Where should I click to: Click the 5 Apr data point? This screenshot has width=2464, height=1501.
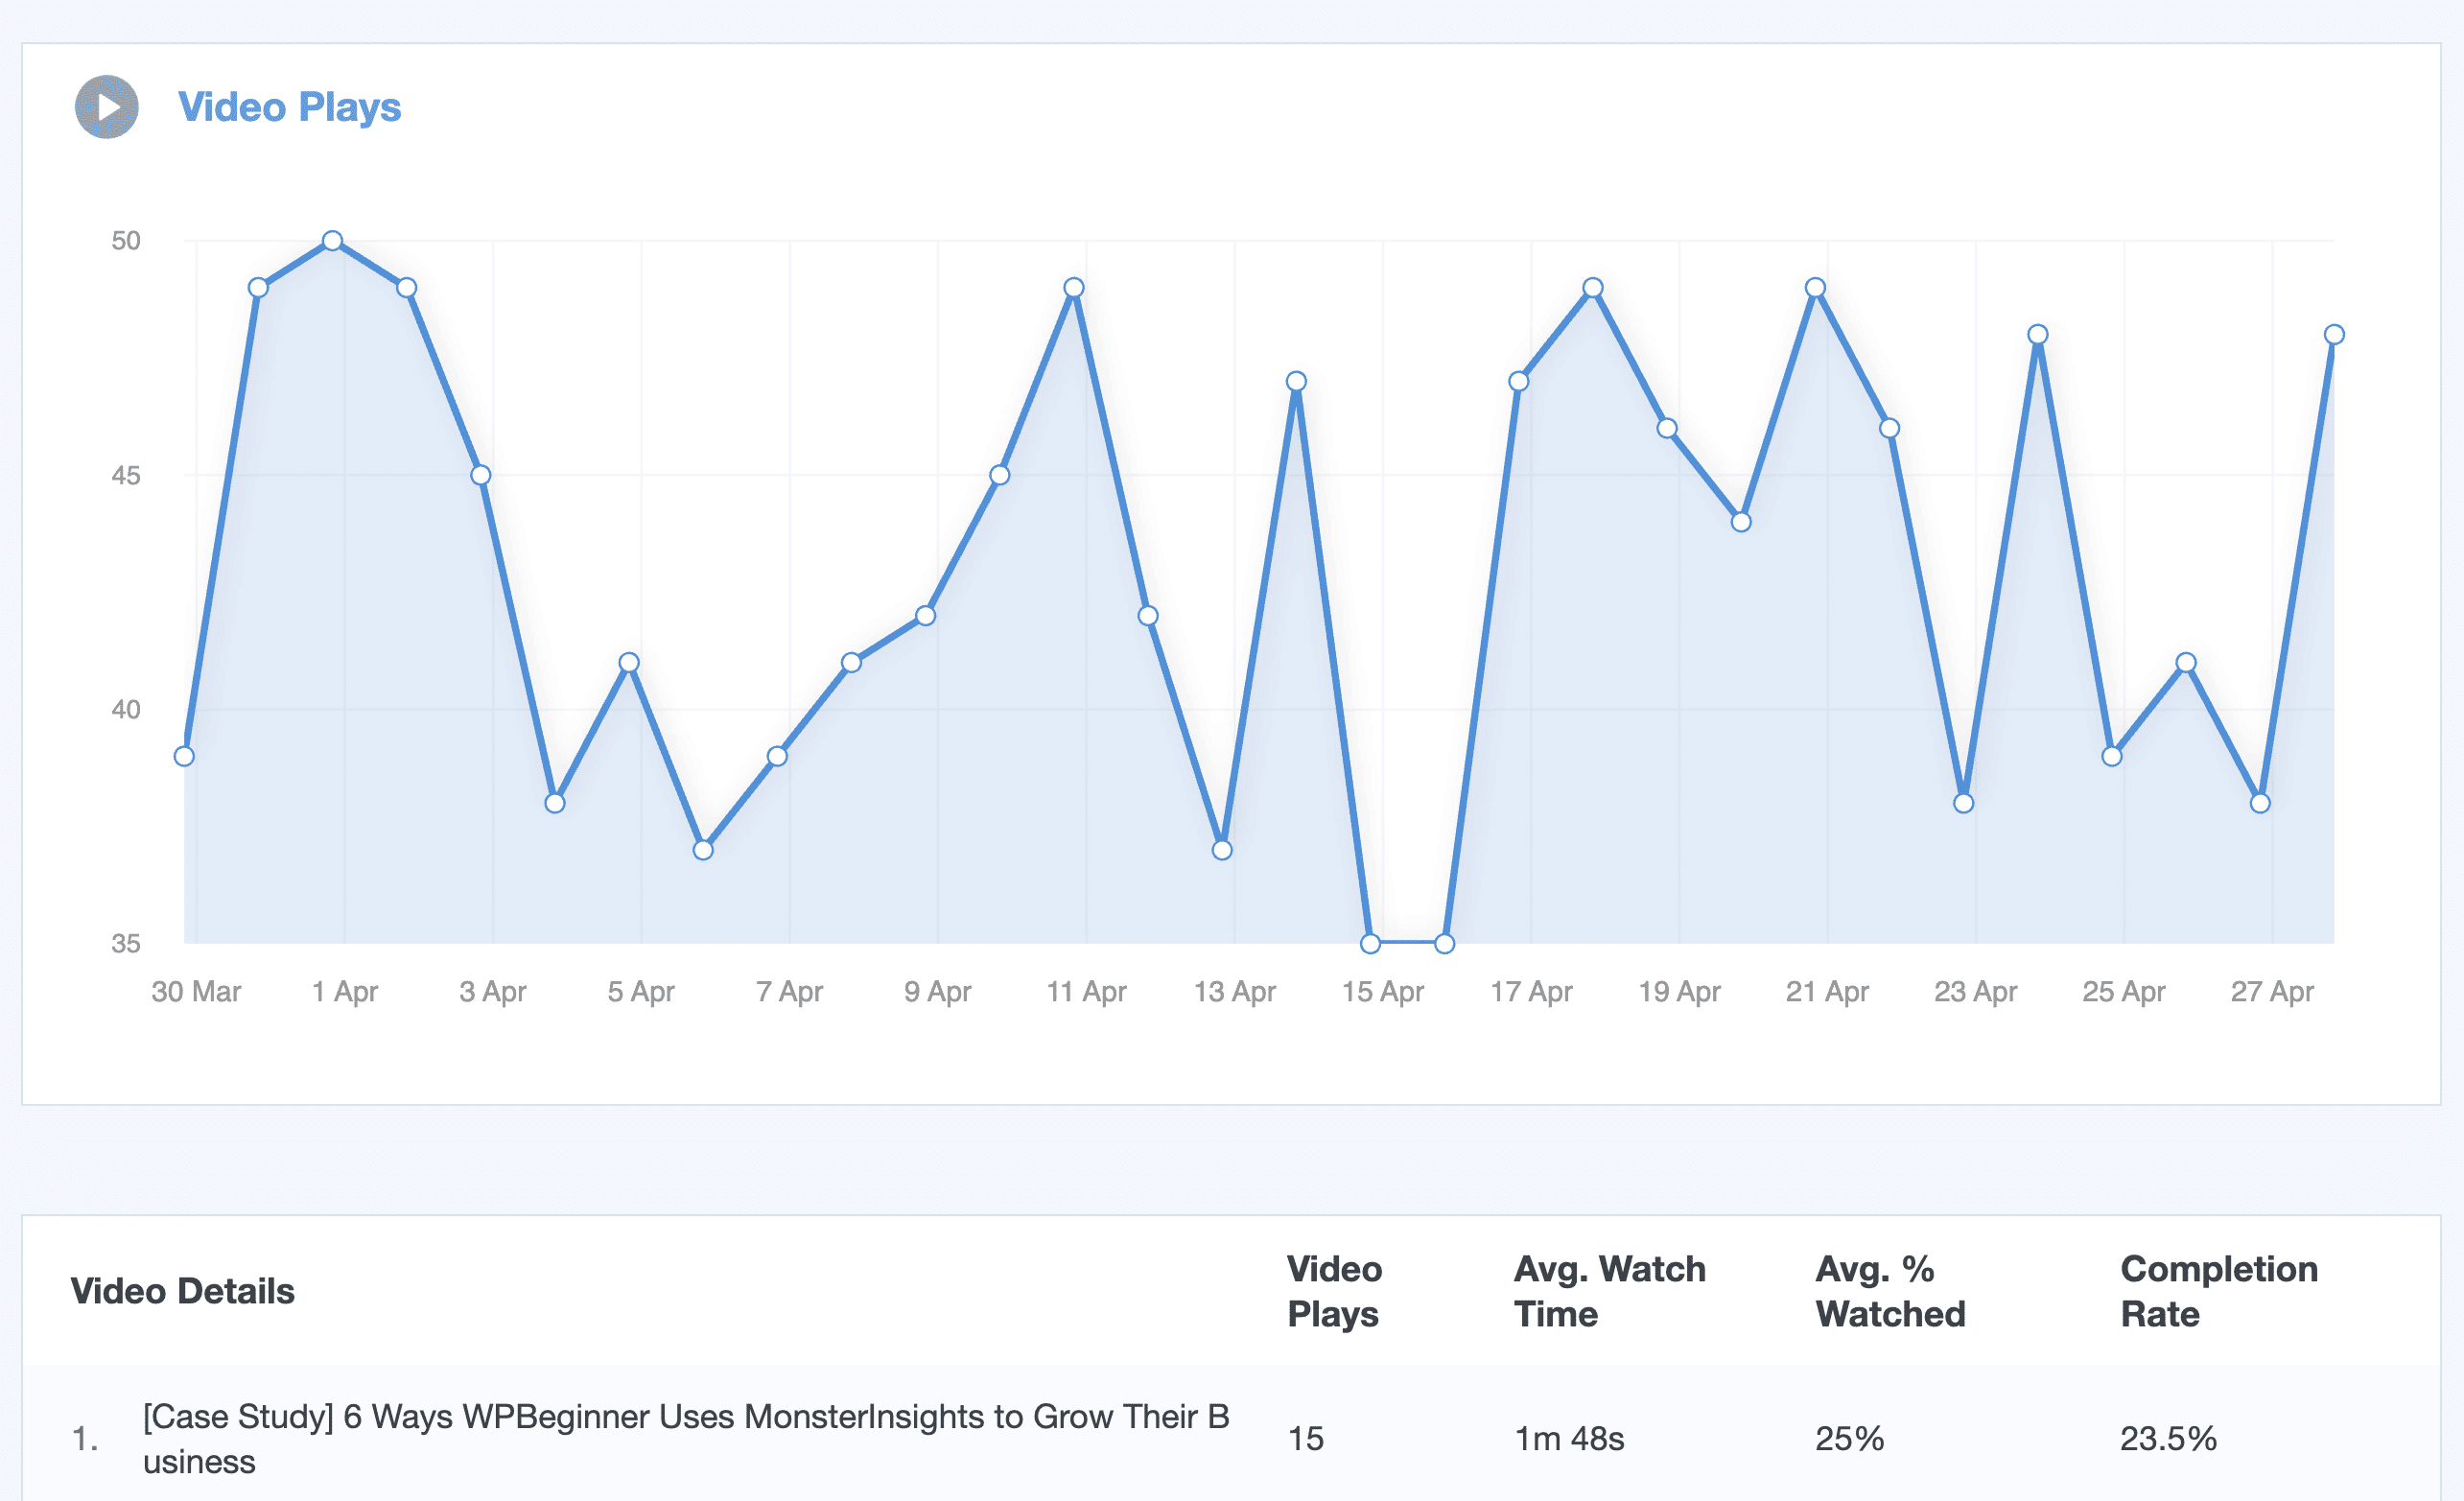pos(629,662)
